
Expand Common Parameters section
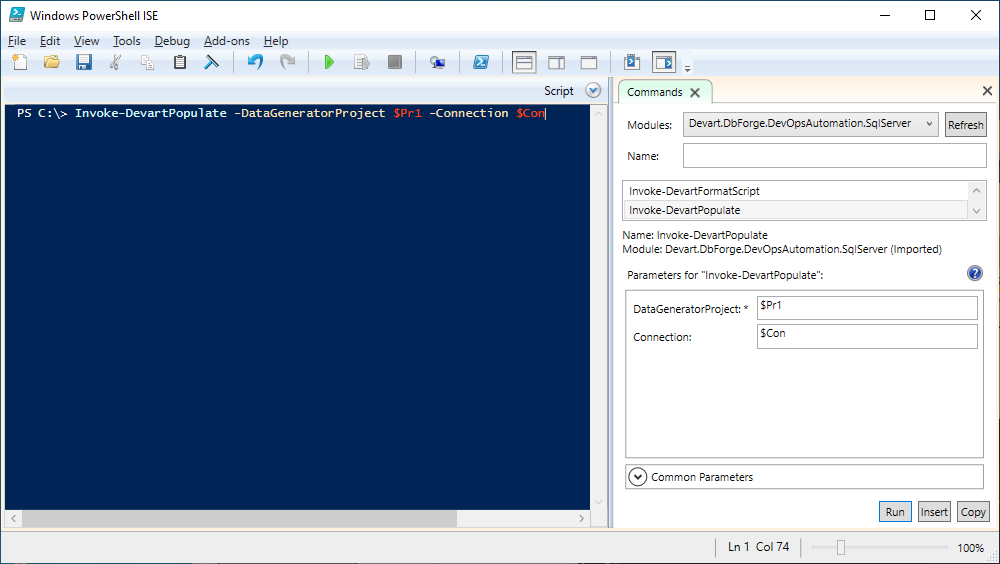[638, 477]
